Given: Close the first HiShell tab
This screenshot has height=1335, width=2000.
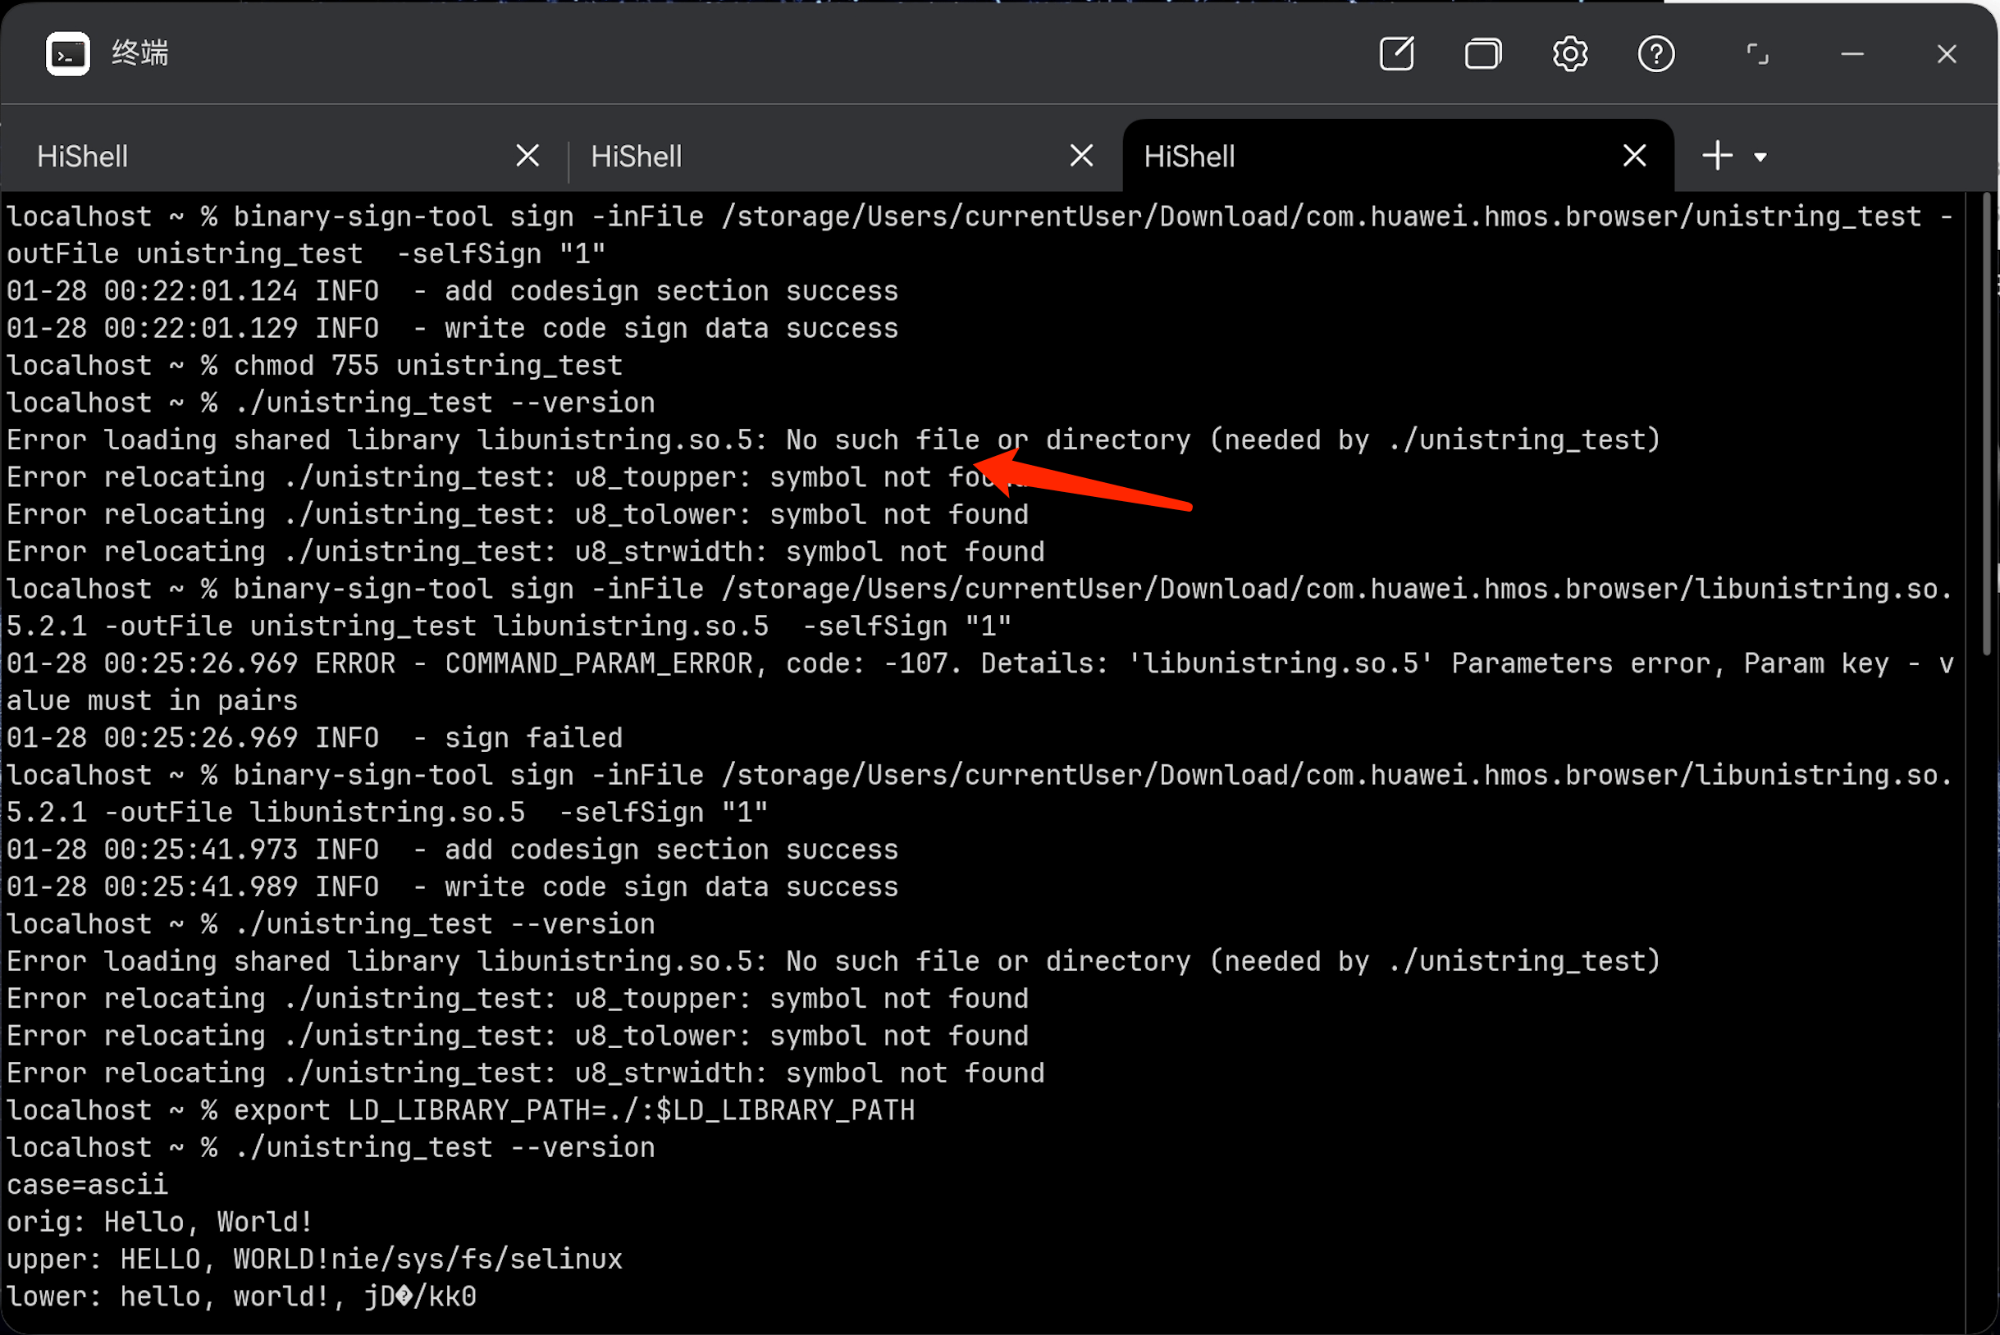Looking at the screenshot, I should 527,156.
